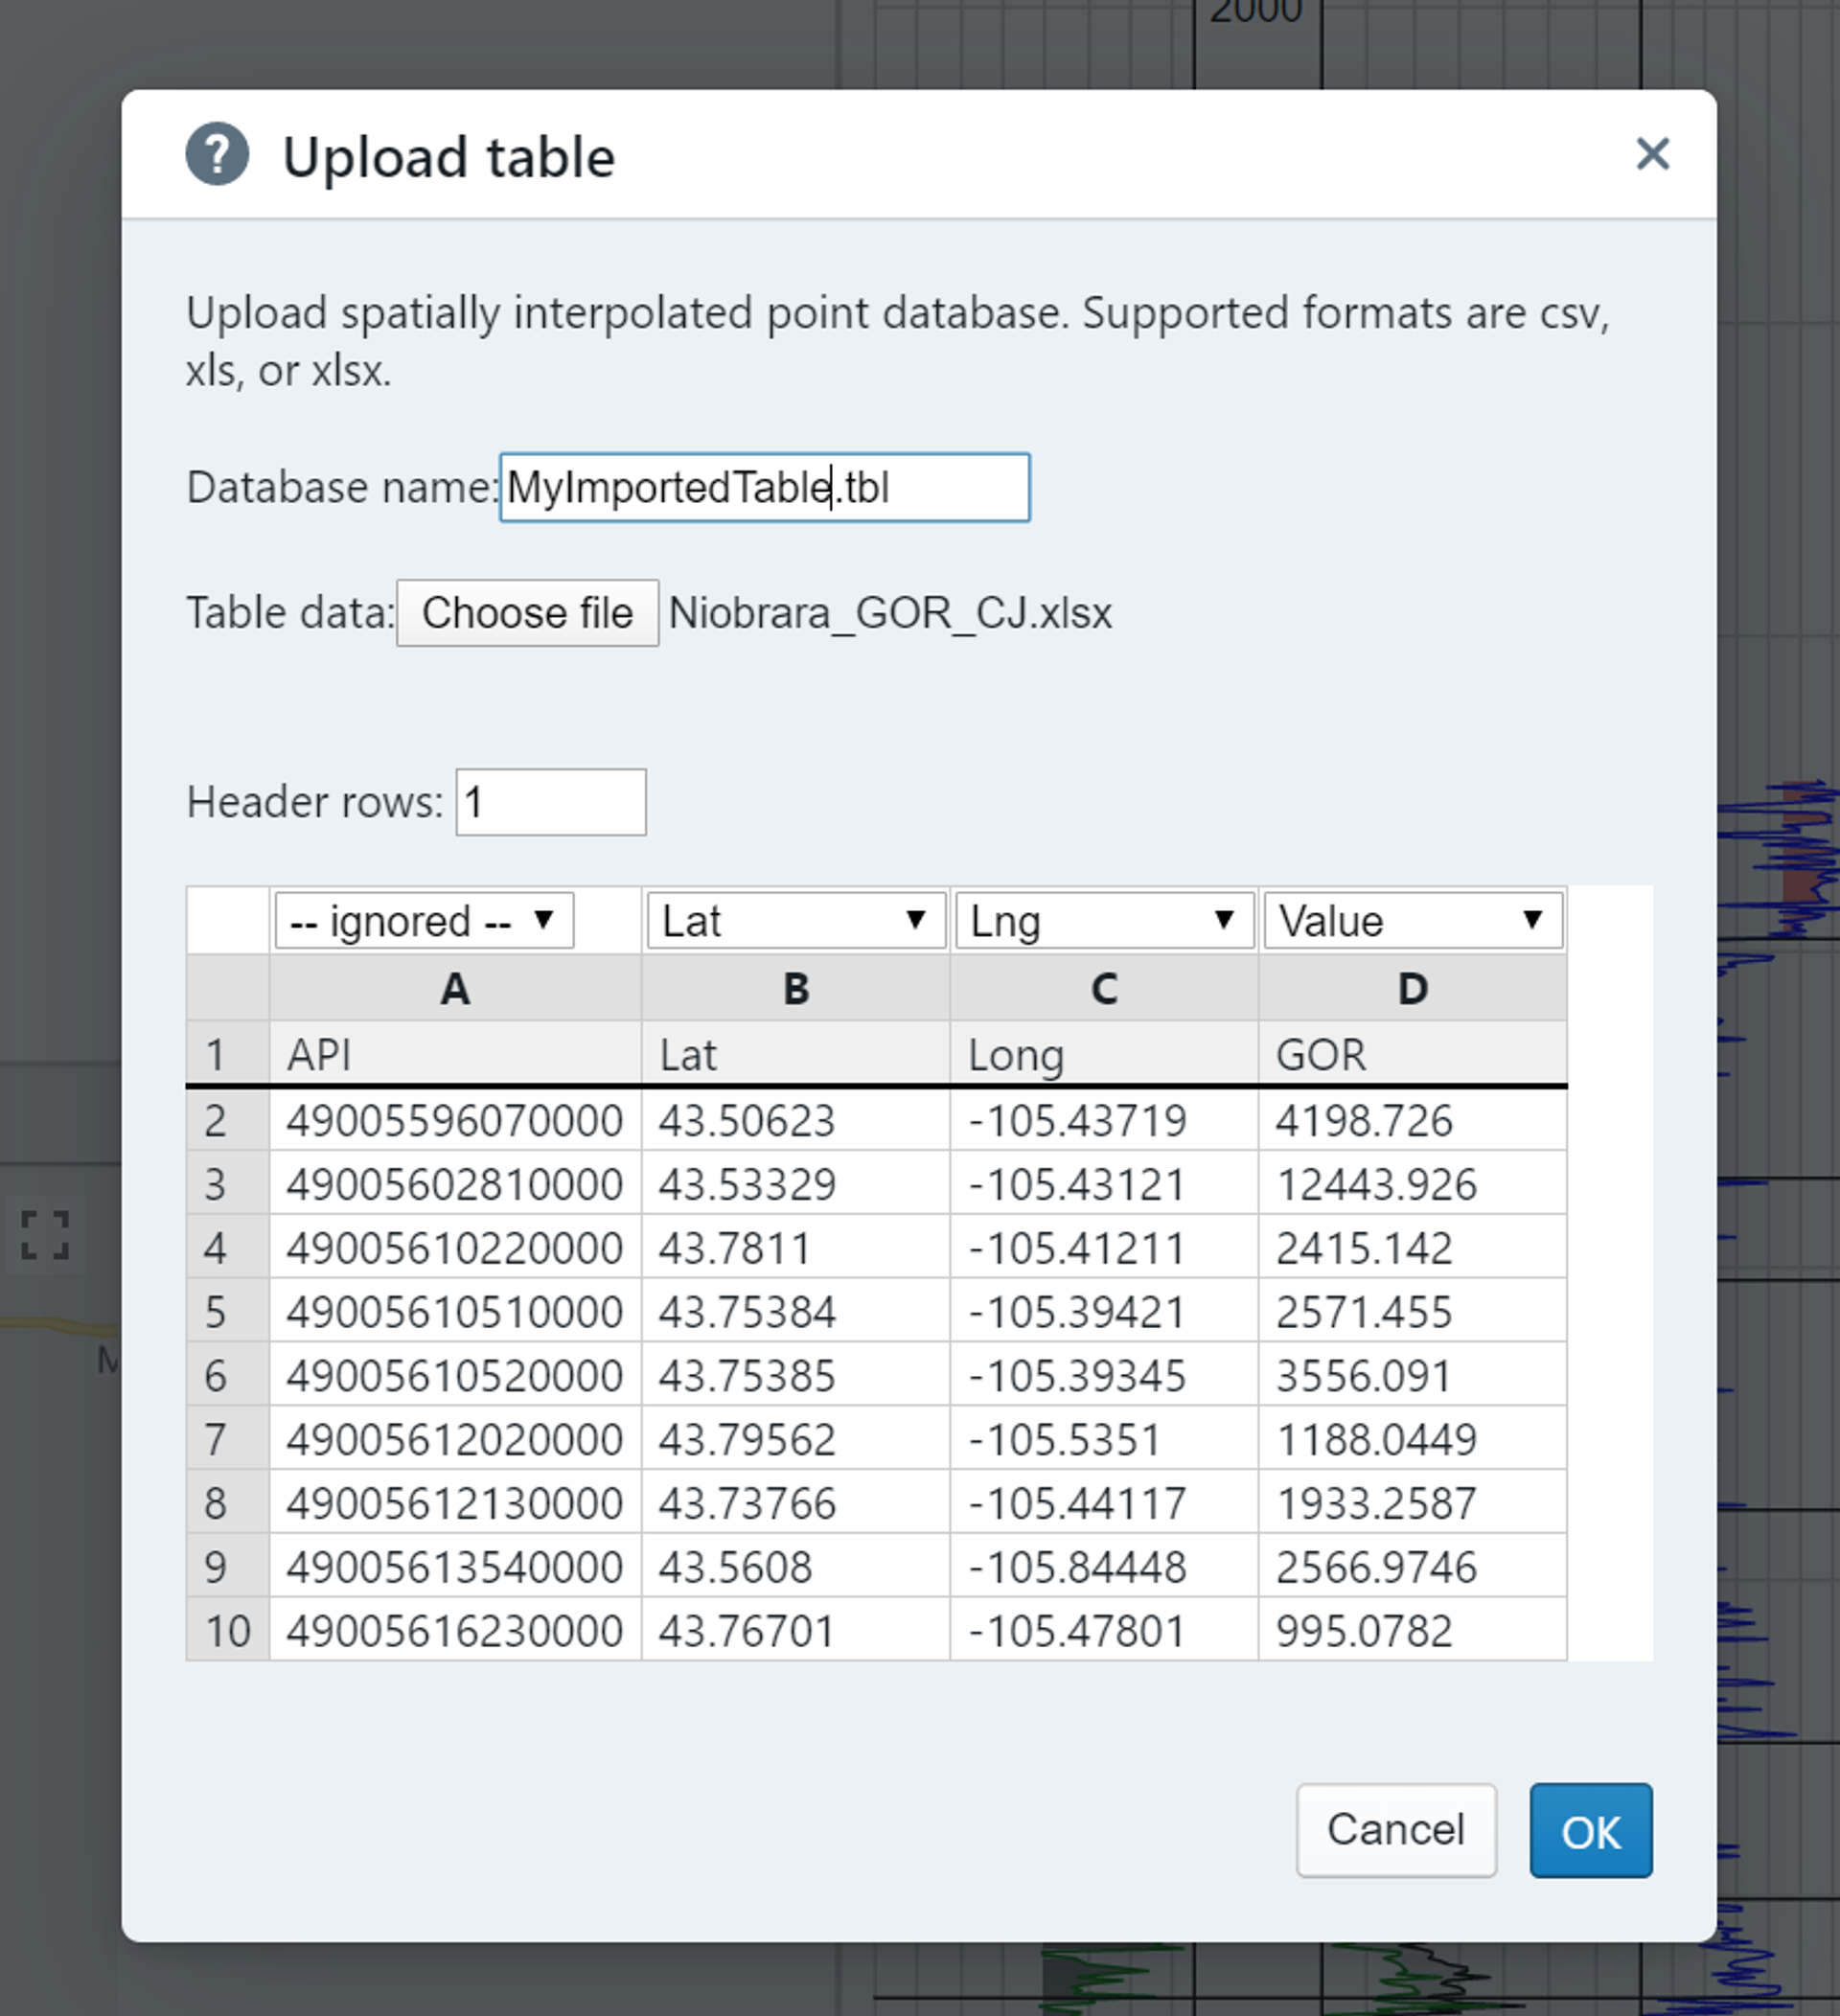Click the GOR header cell

click(x=1412, y=1055)
